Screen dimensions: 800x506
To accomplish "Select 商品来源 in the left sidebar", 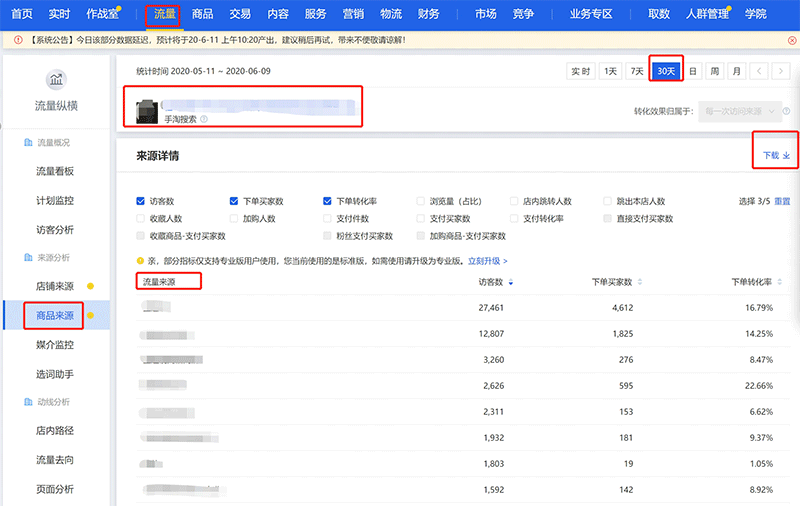I will [x=56, y=316].
